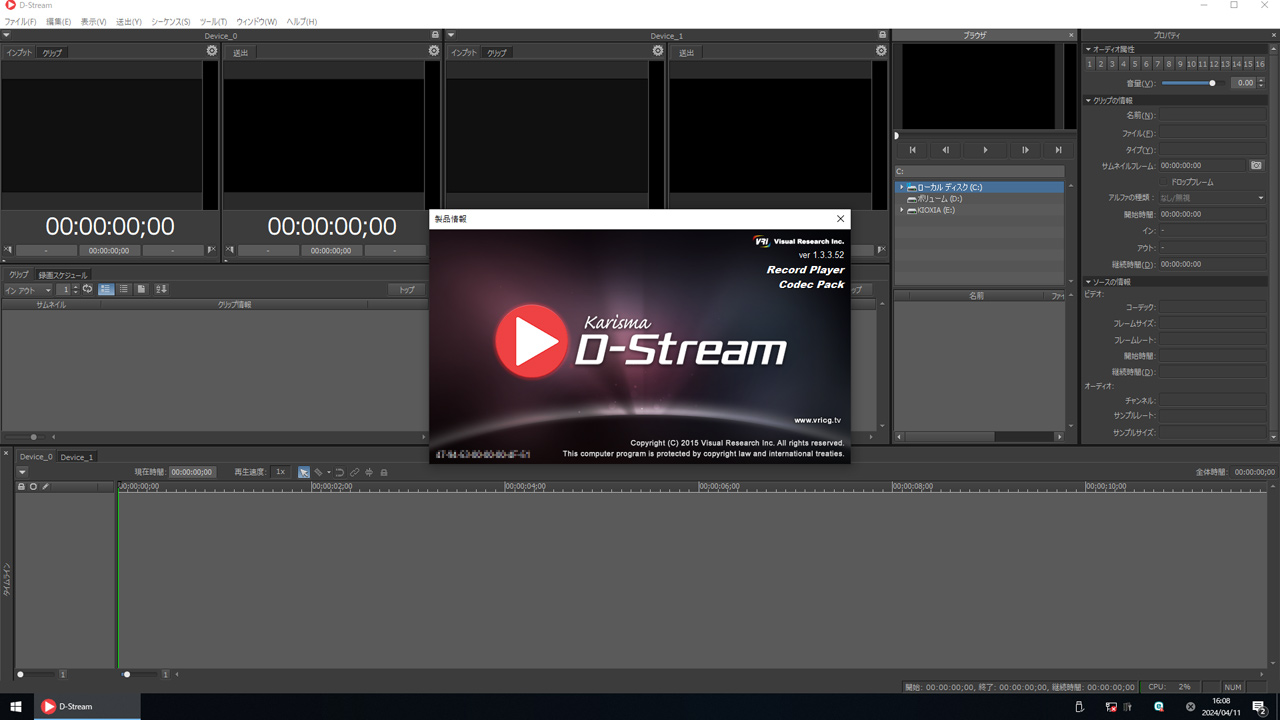Click the sort A-Z icon in clip panel

[161, 290]
